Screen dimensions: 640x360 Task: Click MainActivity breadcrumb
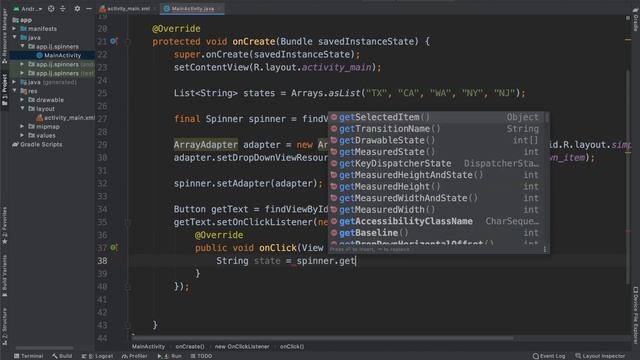148,347
